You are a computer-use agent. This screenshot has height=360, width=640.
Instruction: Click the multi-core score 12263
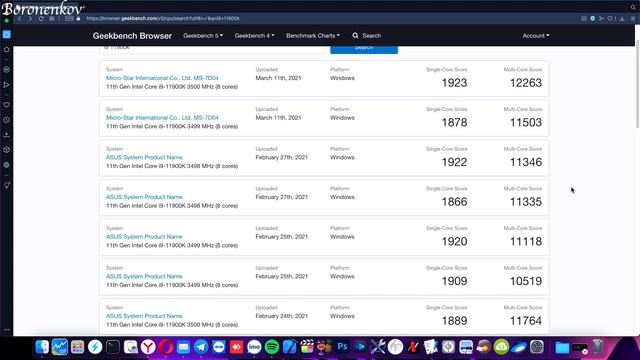[x=526, y=83]
